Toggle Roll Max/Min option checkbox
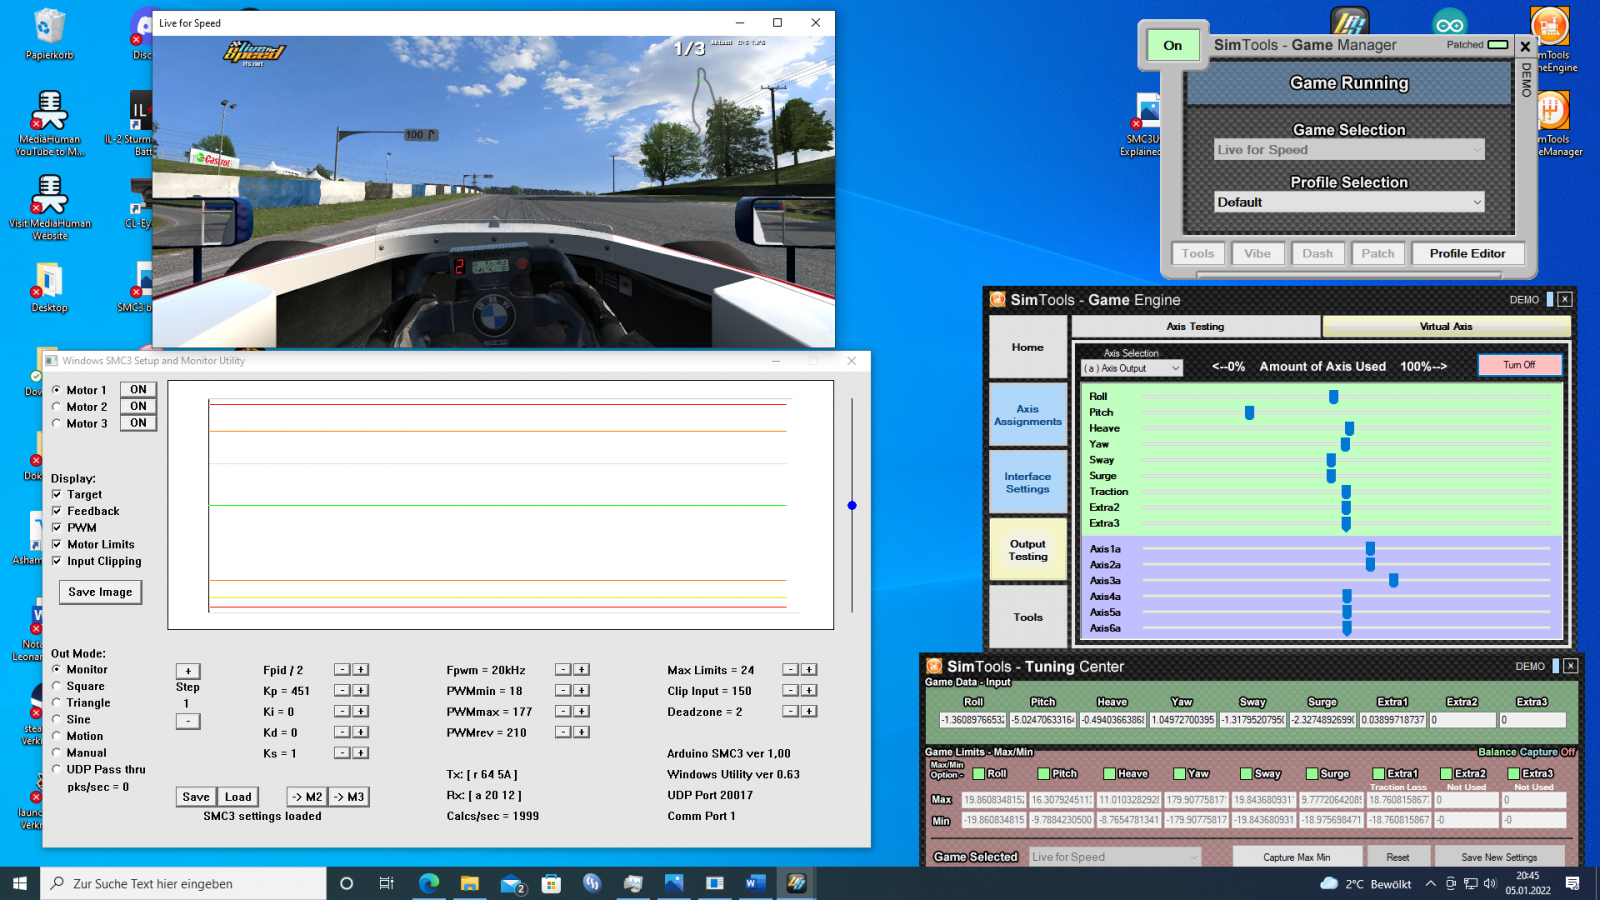This screenshot has width=1600, height=900. tap(978, 773)
